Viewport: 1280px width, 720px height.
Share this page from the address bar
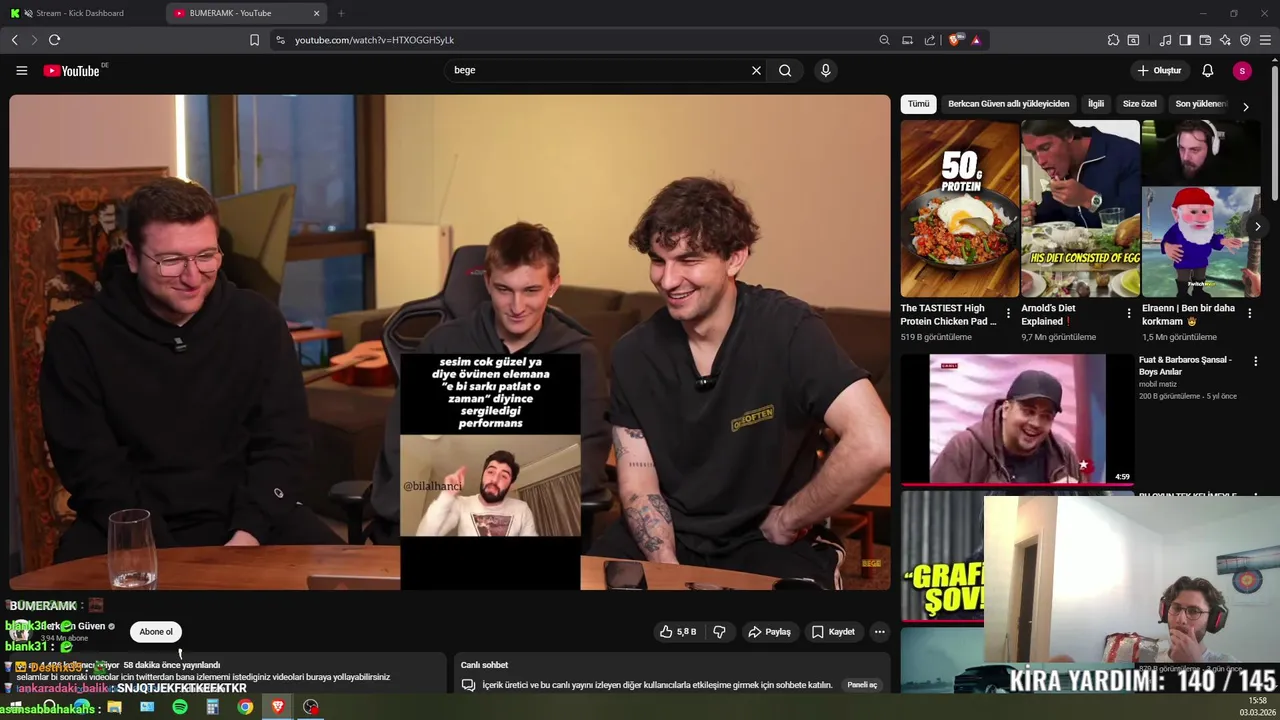930,40
